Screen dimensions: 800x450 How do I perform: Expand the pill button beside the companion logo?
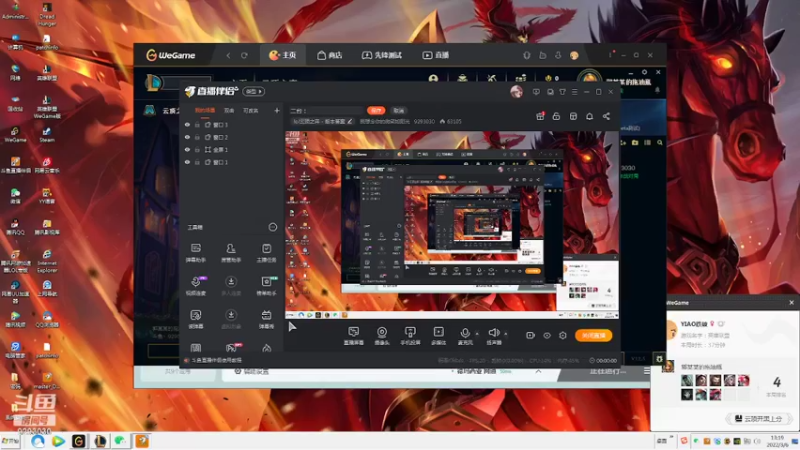point(254,91)
